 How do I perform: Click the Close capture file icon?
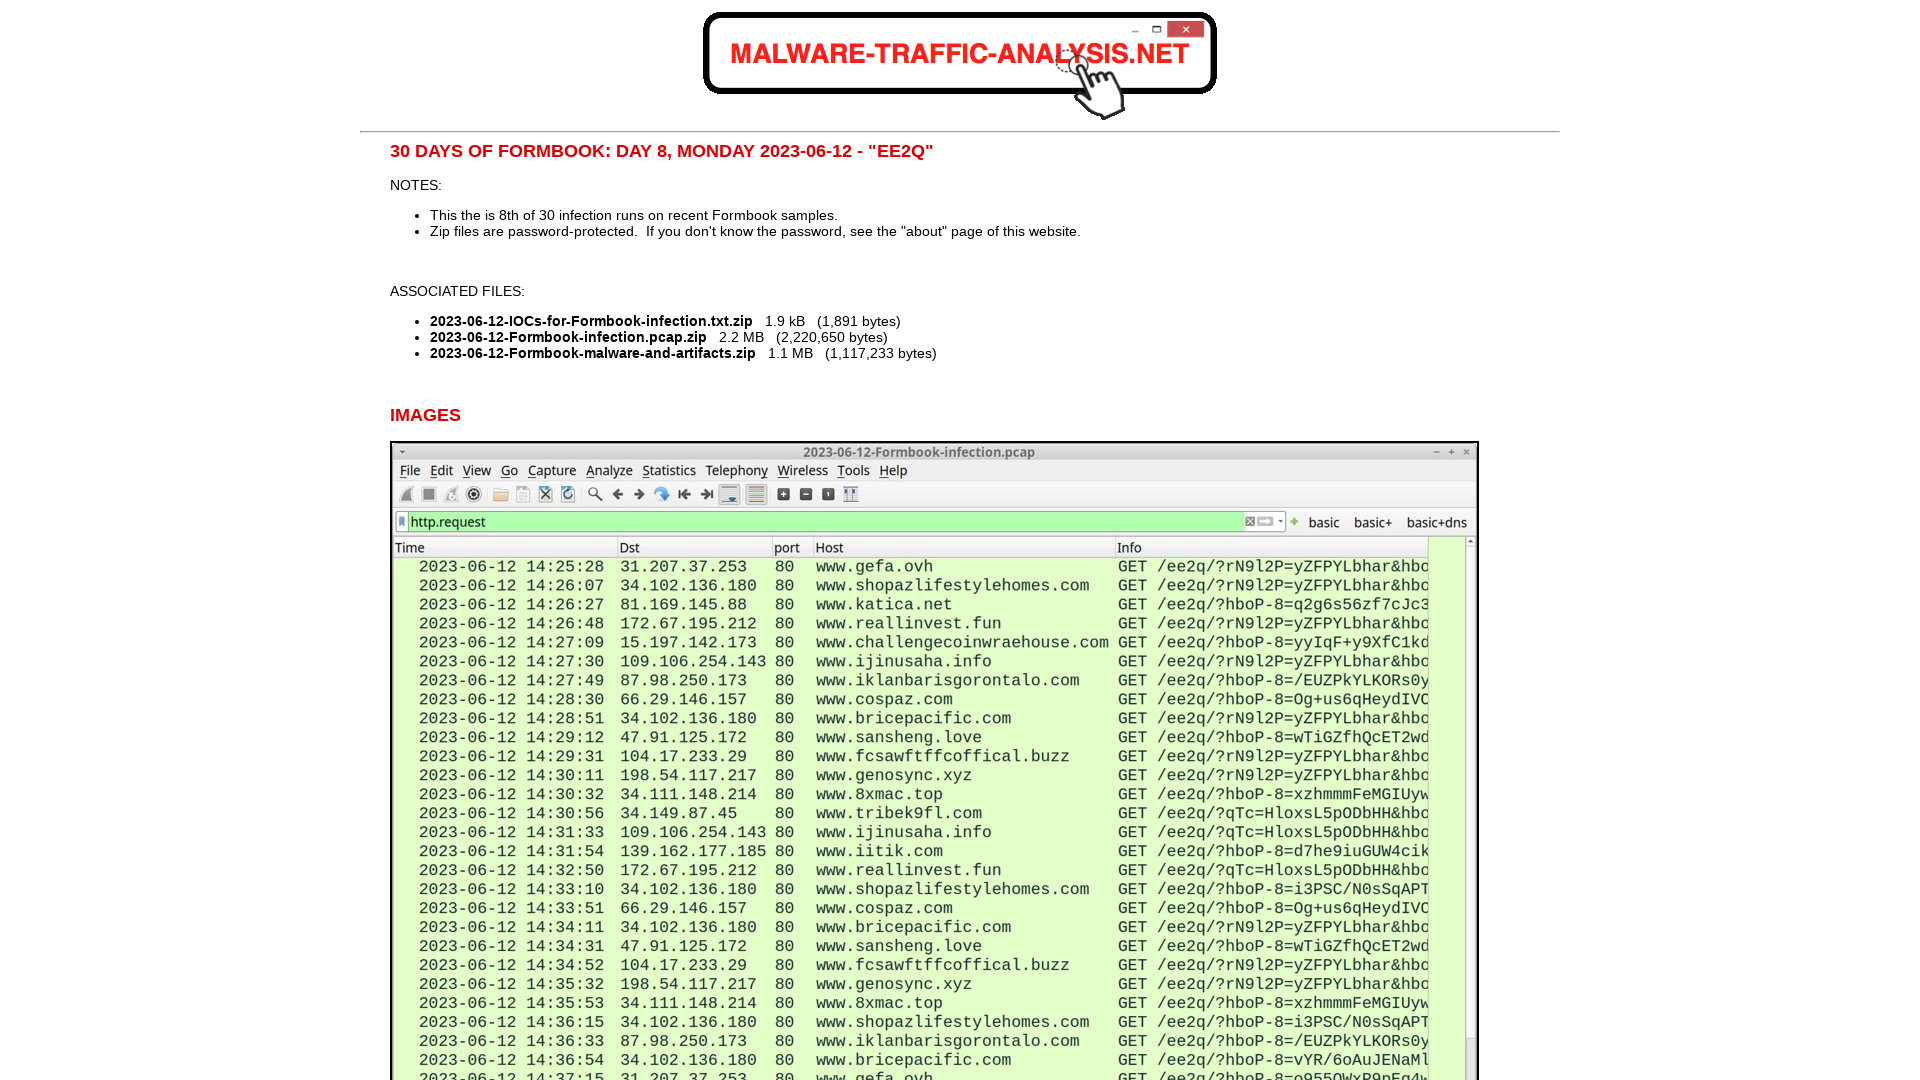(x=545, y=495)
